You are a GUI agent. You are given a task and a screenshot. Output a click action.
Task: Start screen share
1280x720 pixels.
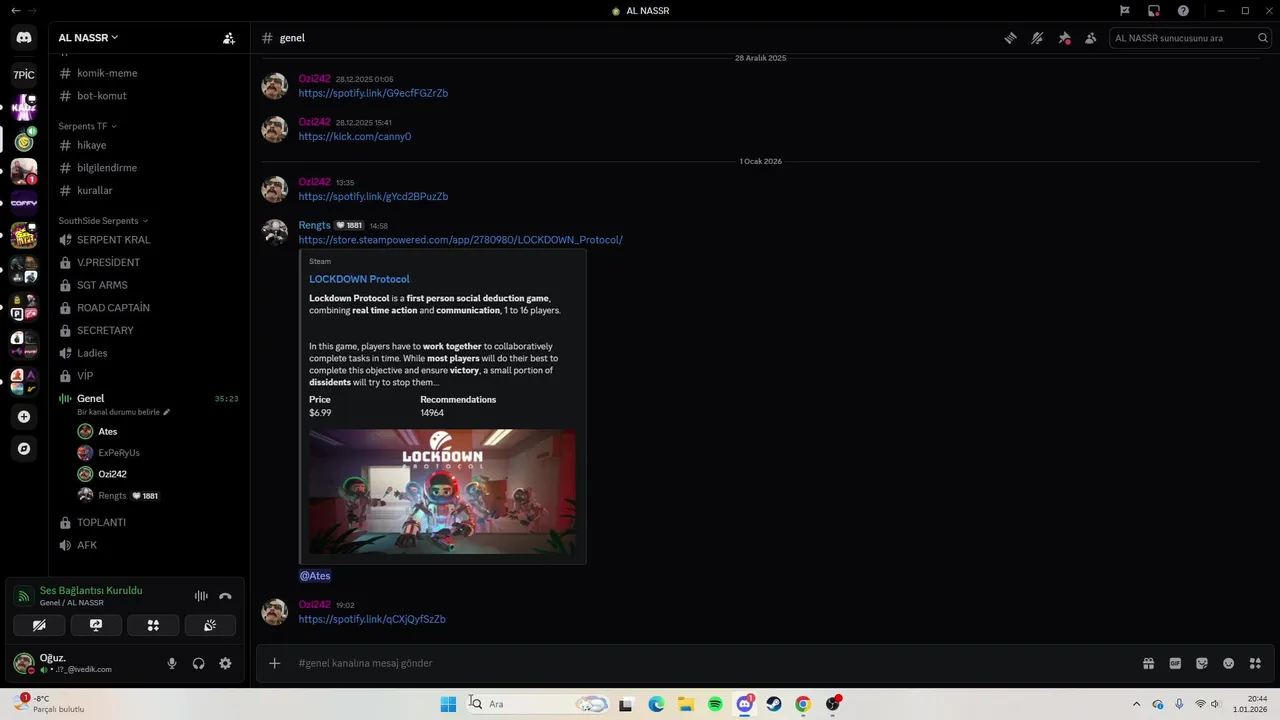pos(96,625)
